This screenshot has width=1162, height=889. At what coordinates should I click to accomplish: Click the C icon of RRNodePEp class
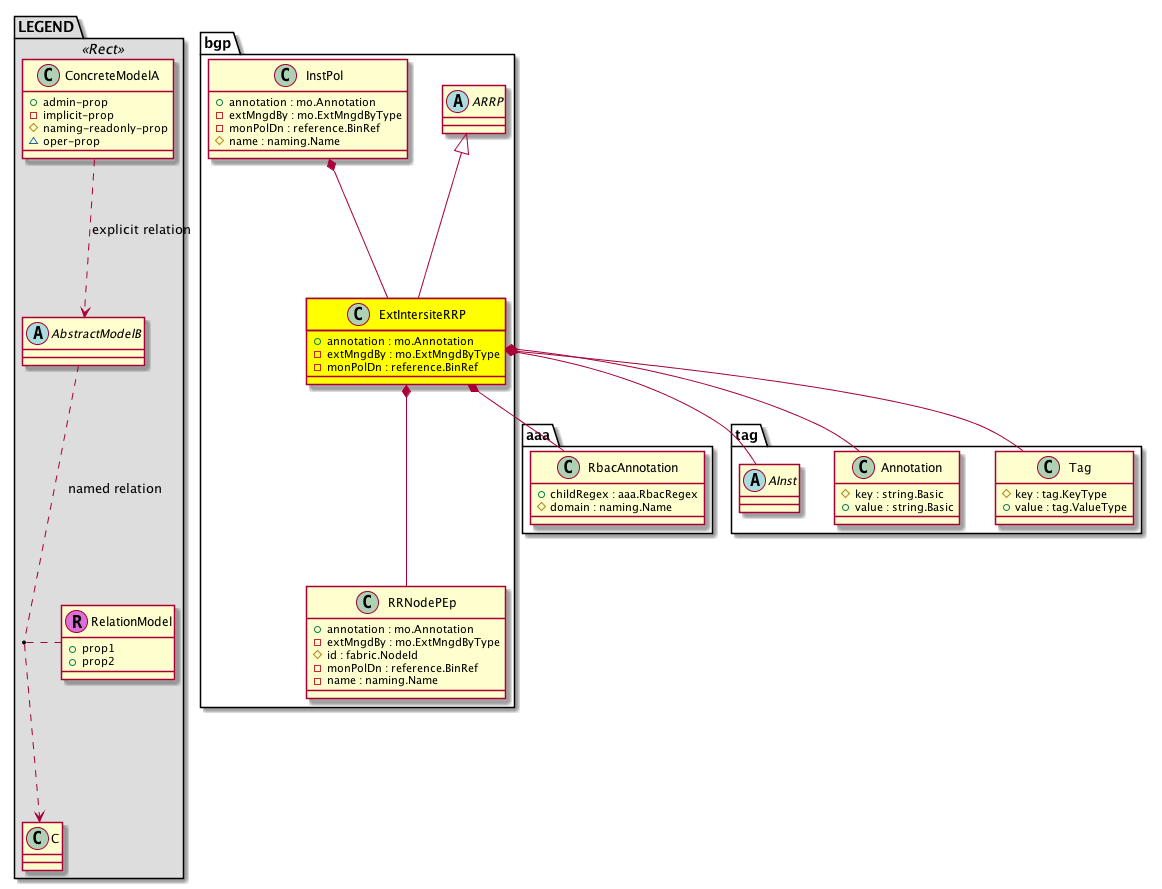click(x=365, y=603)
